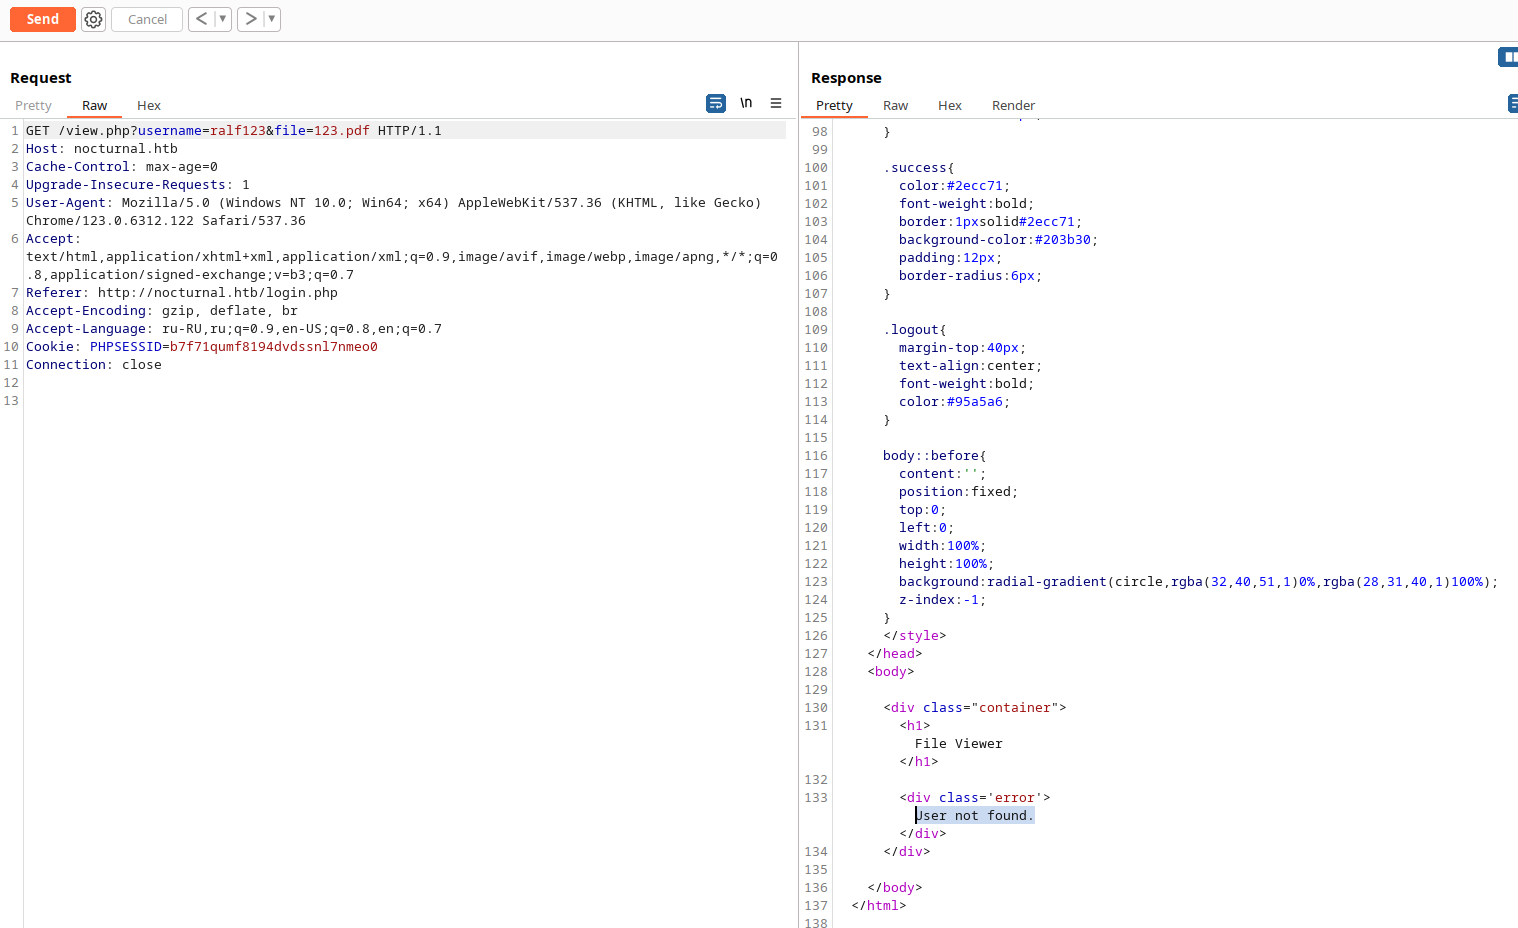Click the 'background-color:#203b30' CSS line
Image resolution: width=1518 pixels, height=928 pixels.
[x=999, y=240]
